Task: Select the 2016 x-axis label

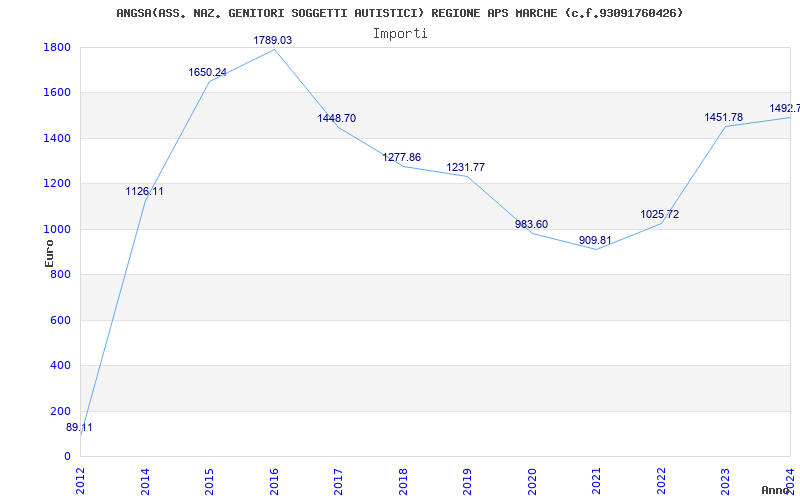Action: (x=274, y=481)
